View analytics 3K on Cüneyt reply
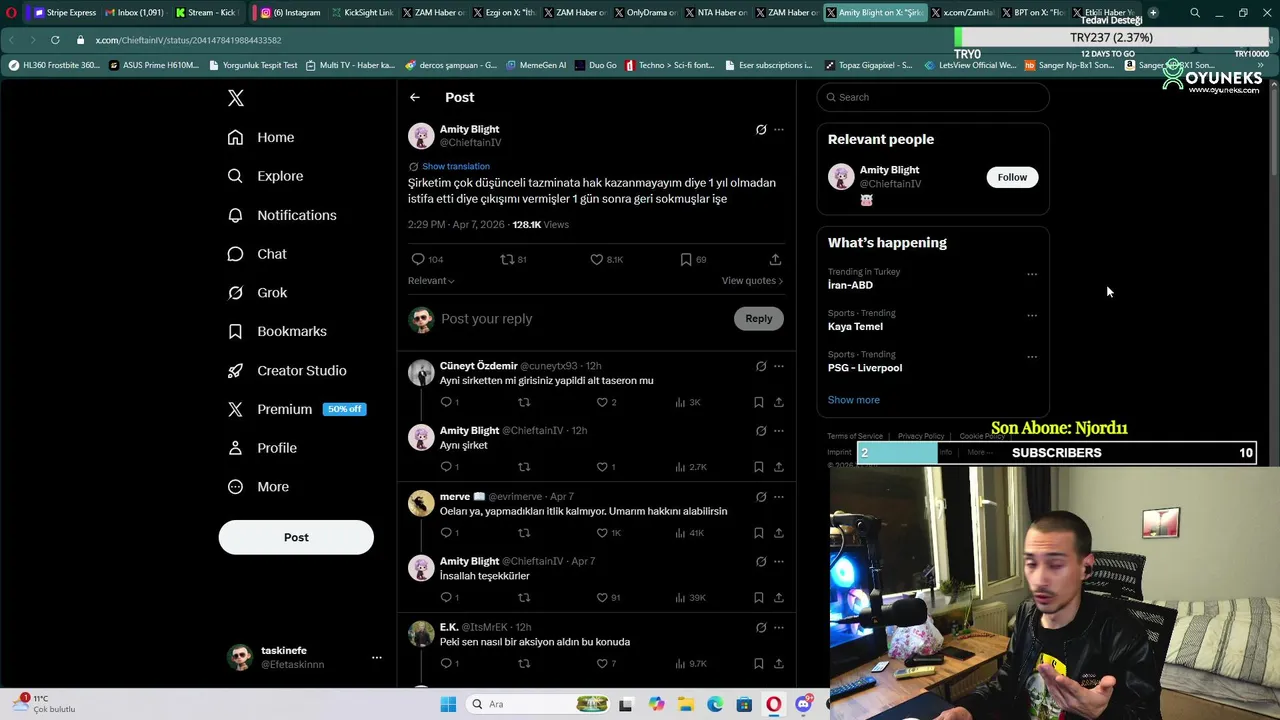1280x720 pixels. [688, 402]
